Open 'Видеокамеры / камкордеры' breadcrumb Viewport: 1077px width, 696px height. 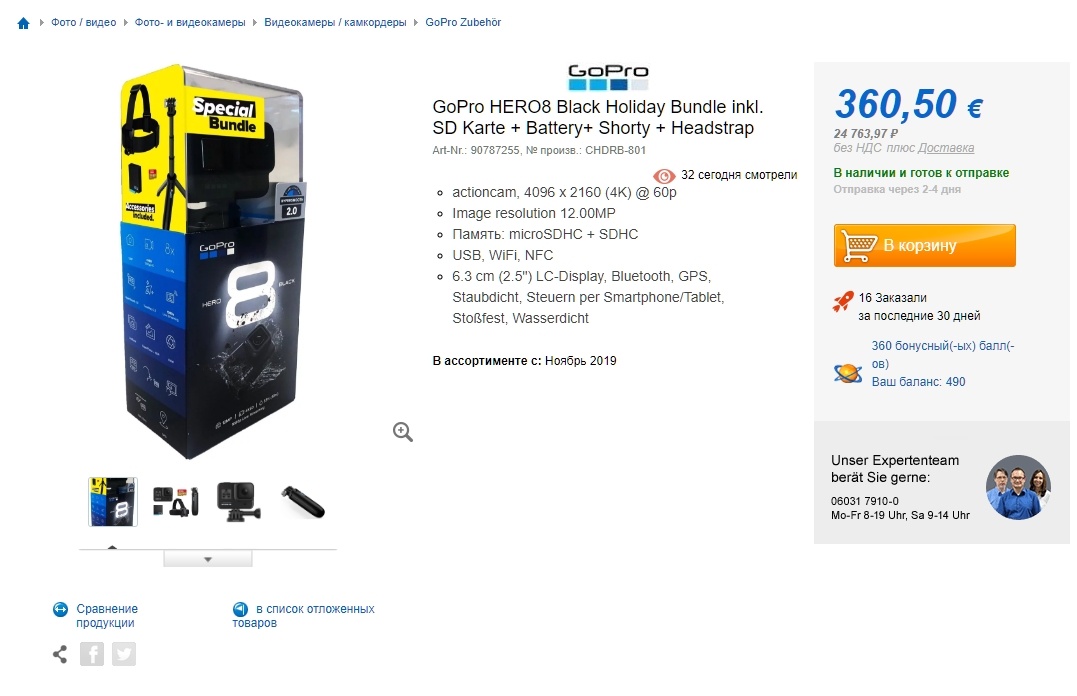(335, 22)
